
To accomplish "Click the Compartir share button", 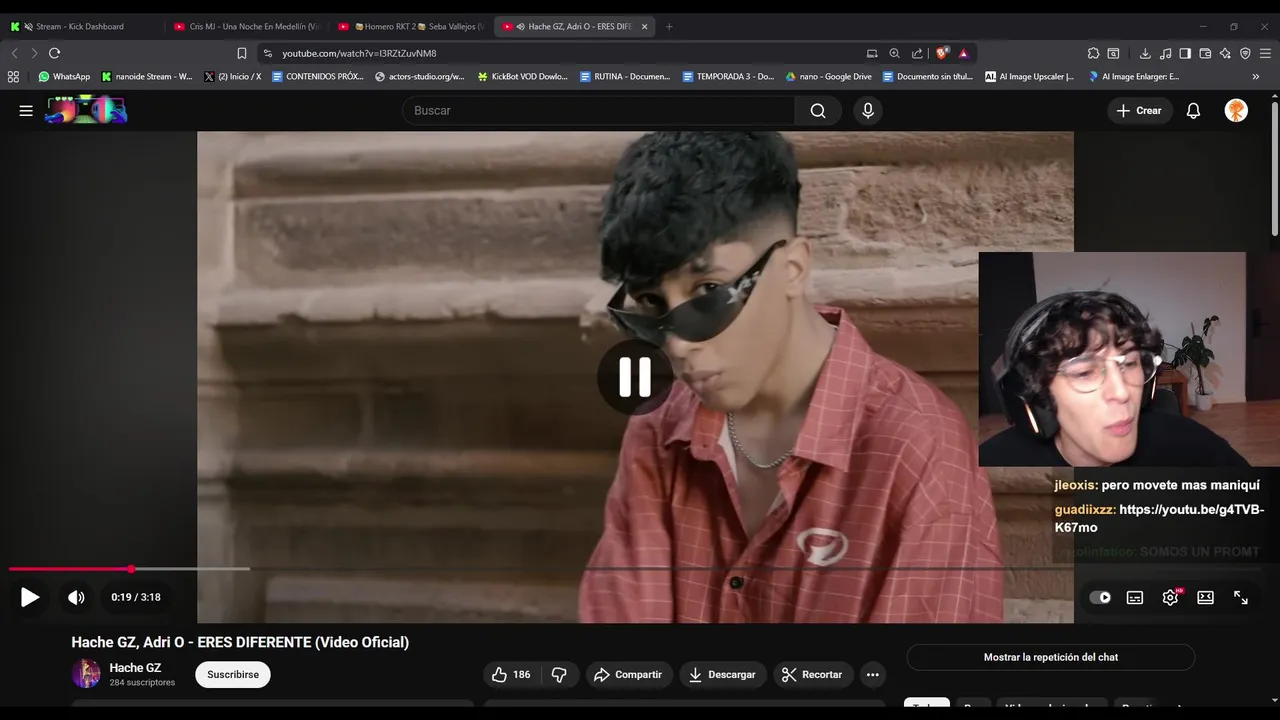I will 628,675.
